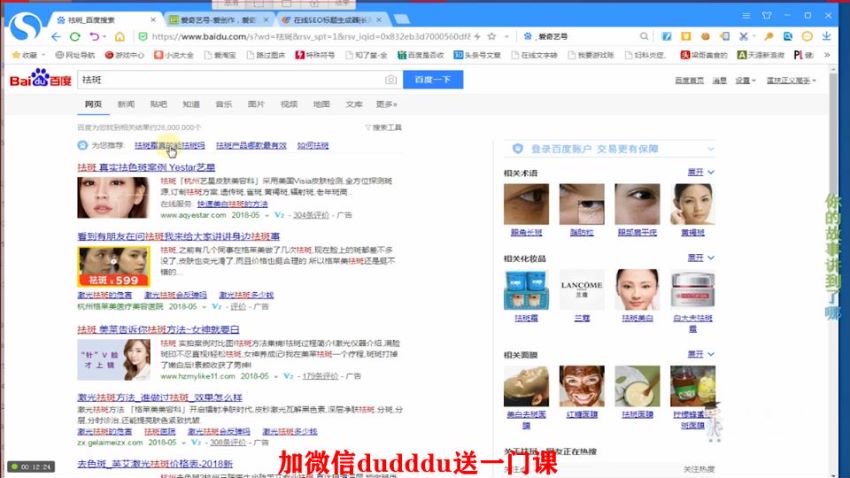The image size is (850, 478).
Task: Click the 百度一下 search button
Action: [x=433, y=80]
